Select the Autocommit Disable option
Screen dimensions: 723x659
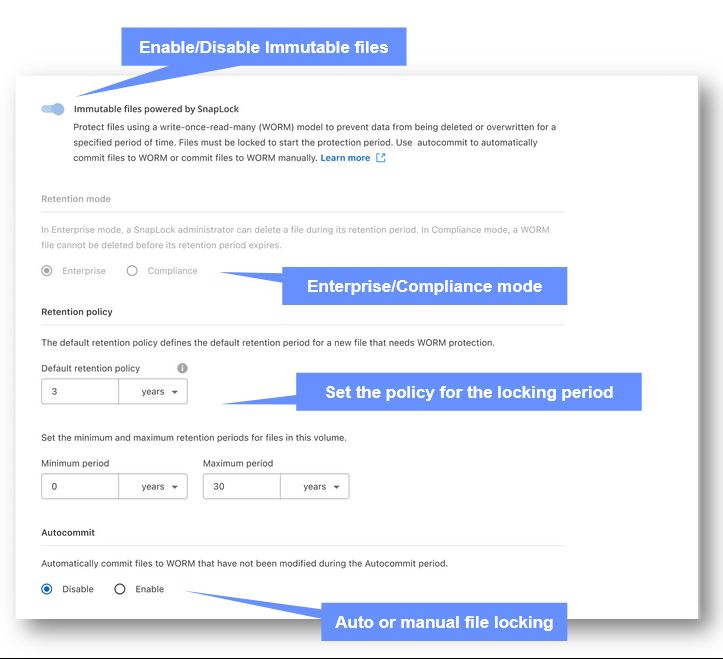click(47, 589)
